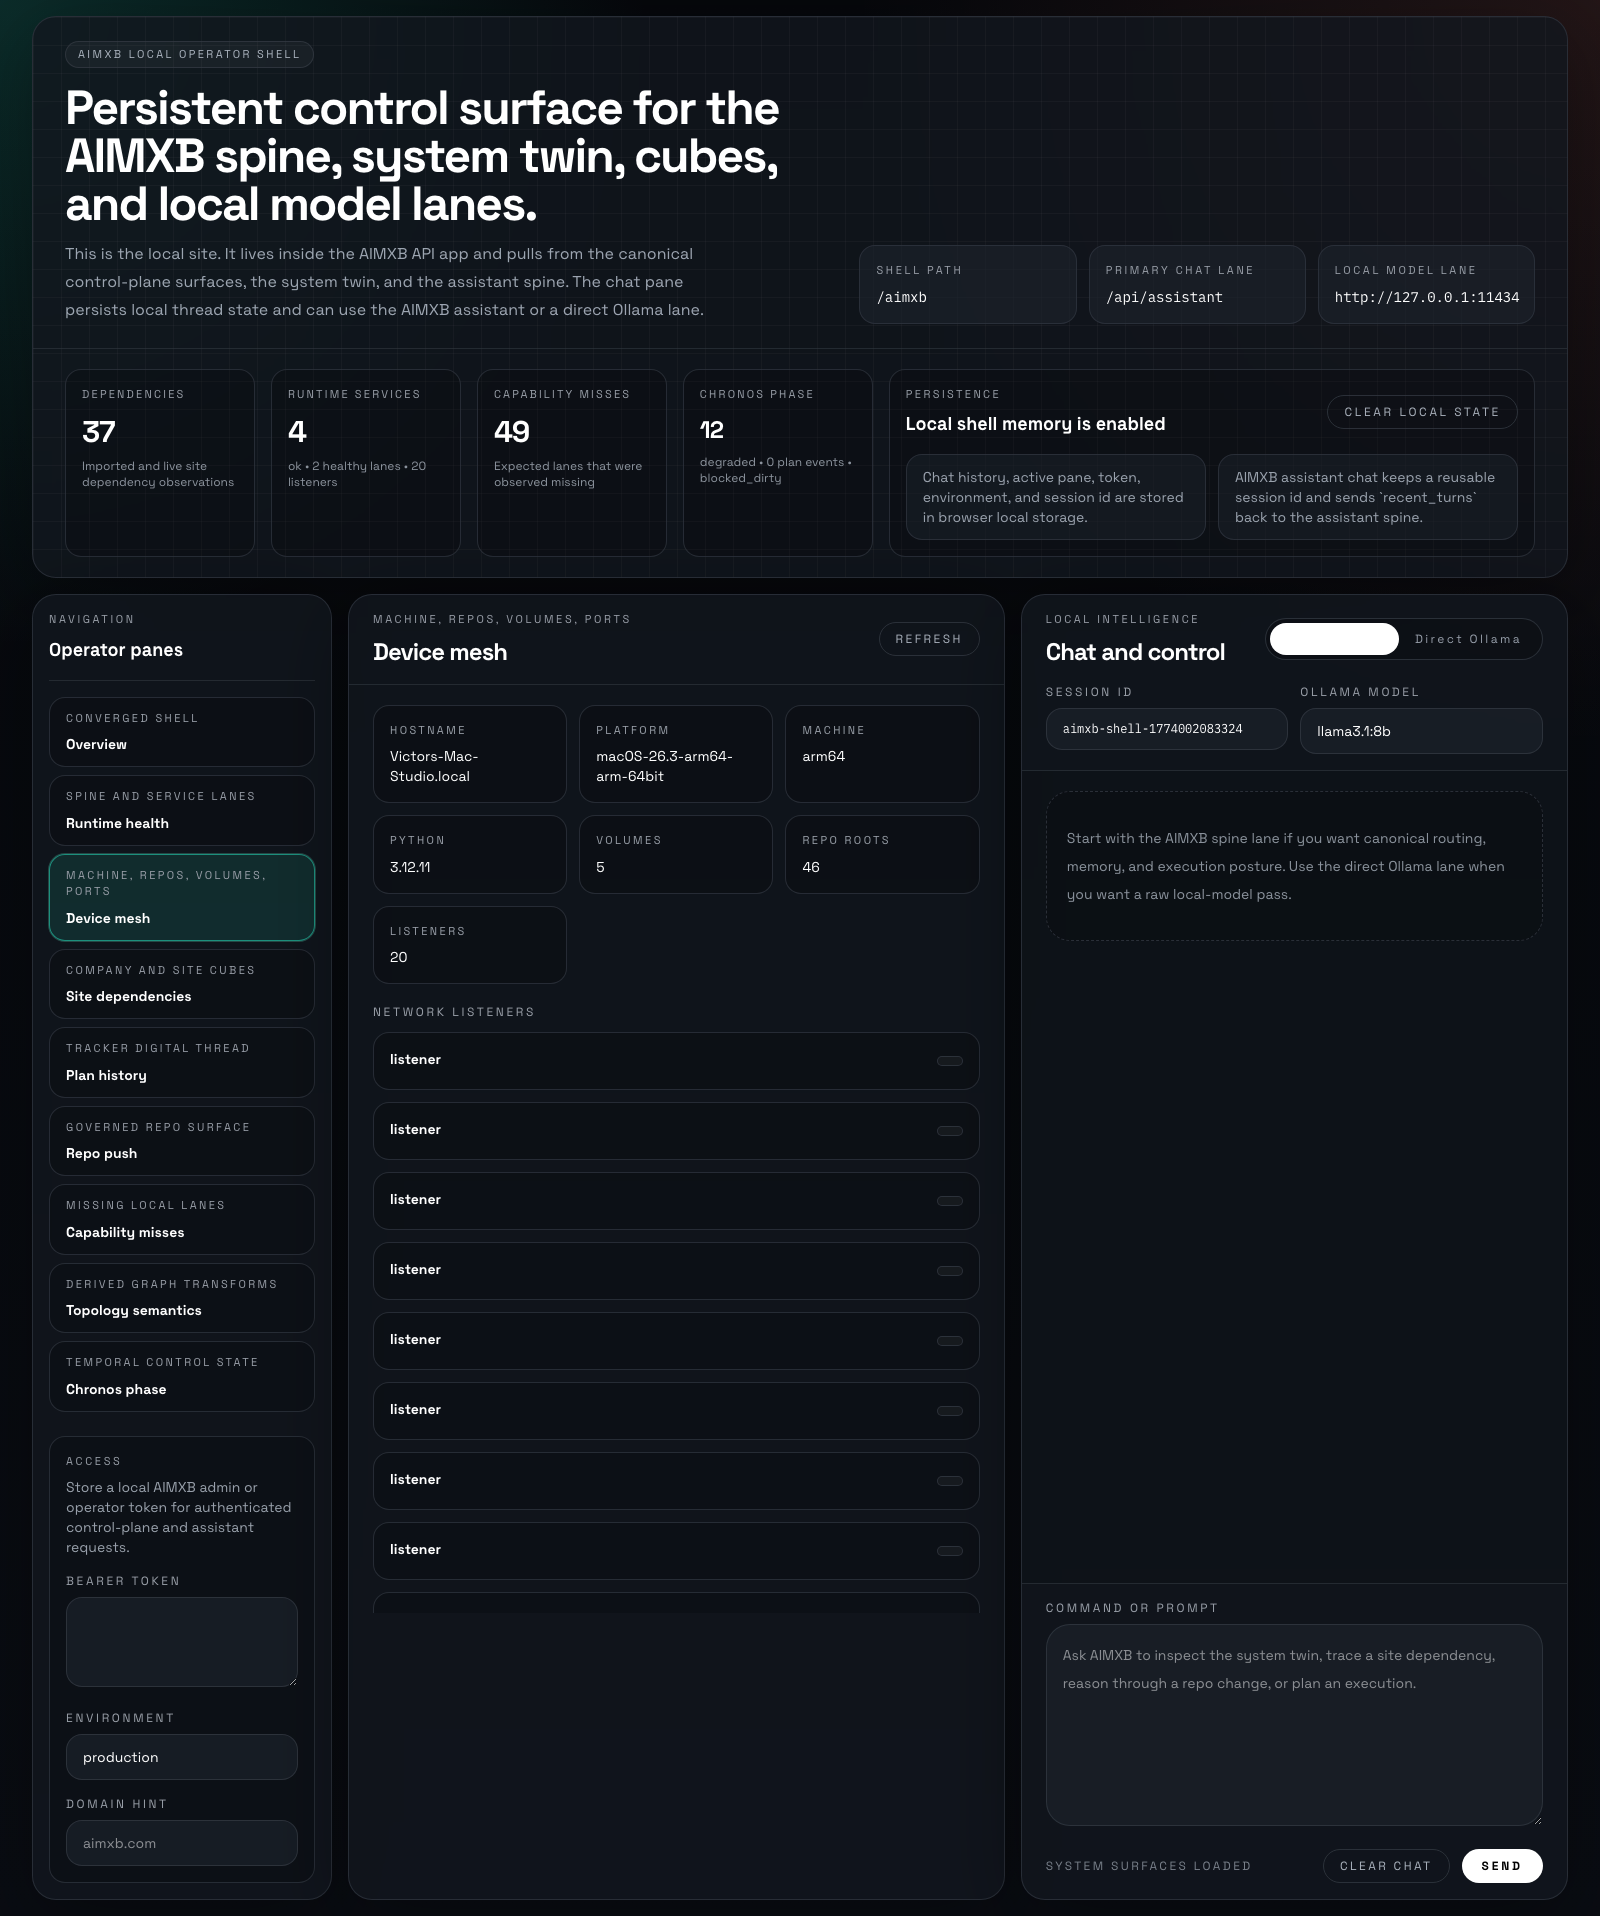1600x1916 pixels.
Task: Click the Domain Hint input field
Action: point(182,1843)
